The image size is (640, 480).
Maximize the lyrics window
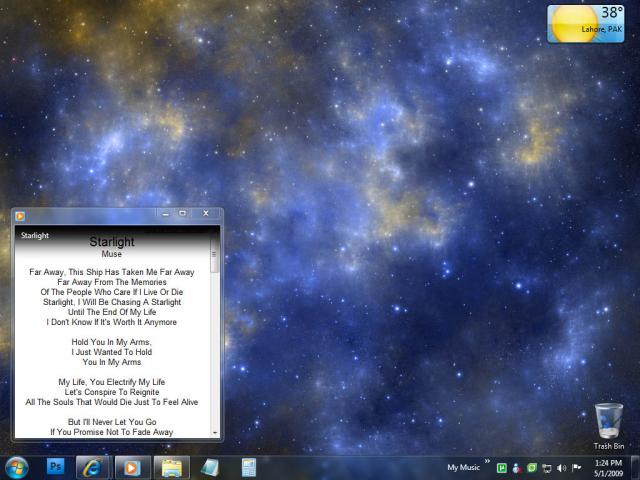[183, 213]
